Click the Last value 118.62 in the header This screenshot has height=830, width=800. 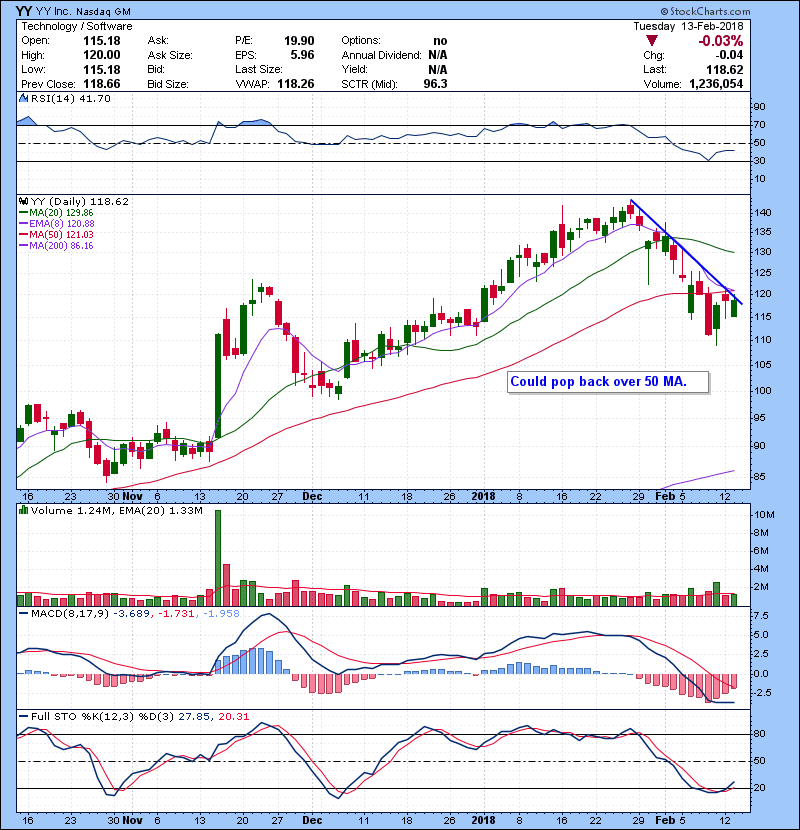pyautogui.click(x=725, y=70)
